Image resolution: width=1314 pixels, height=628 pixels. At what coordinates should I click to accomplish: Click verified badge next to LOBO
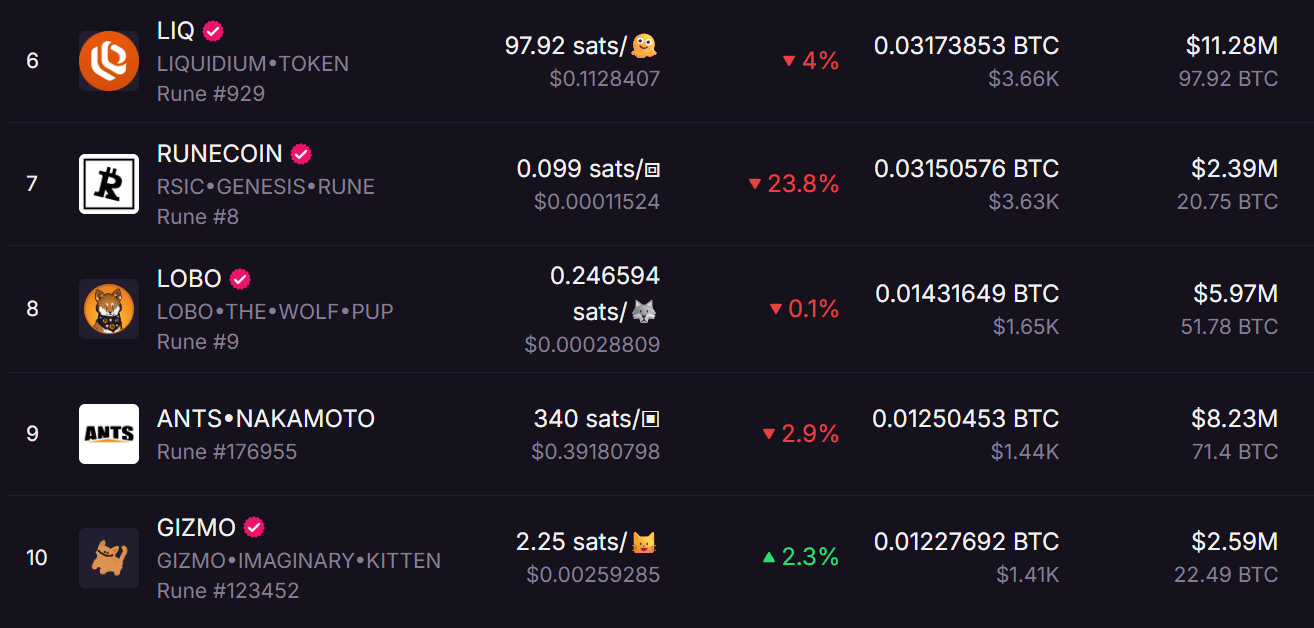click(x=240, y=279)
